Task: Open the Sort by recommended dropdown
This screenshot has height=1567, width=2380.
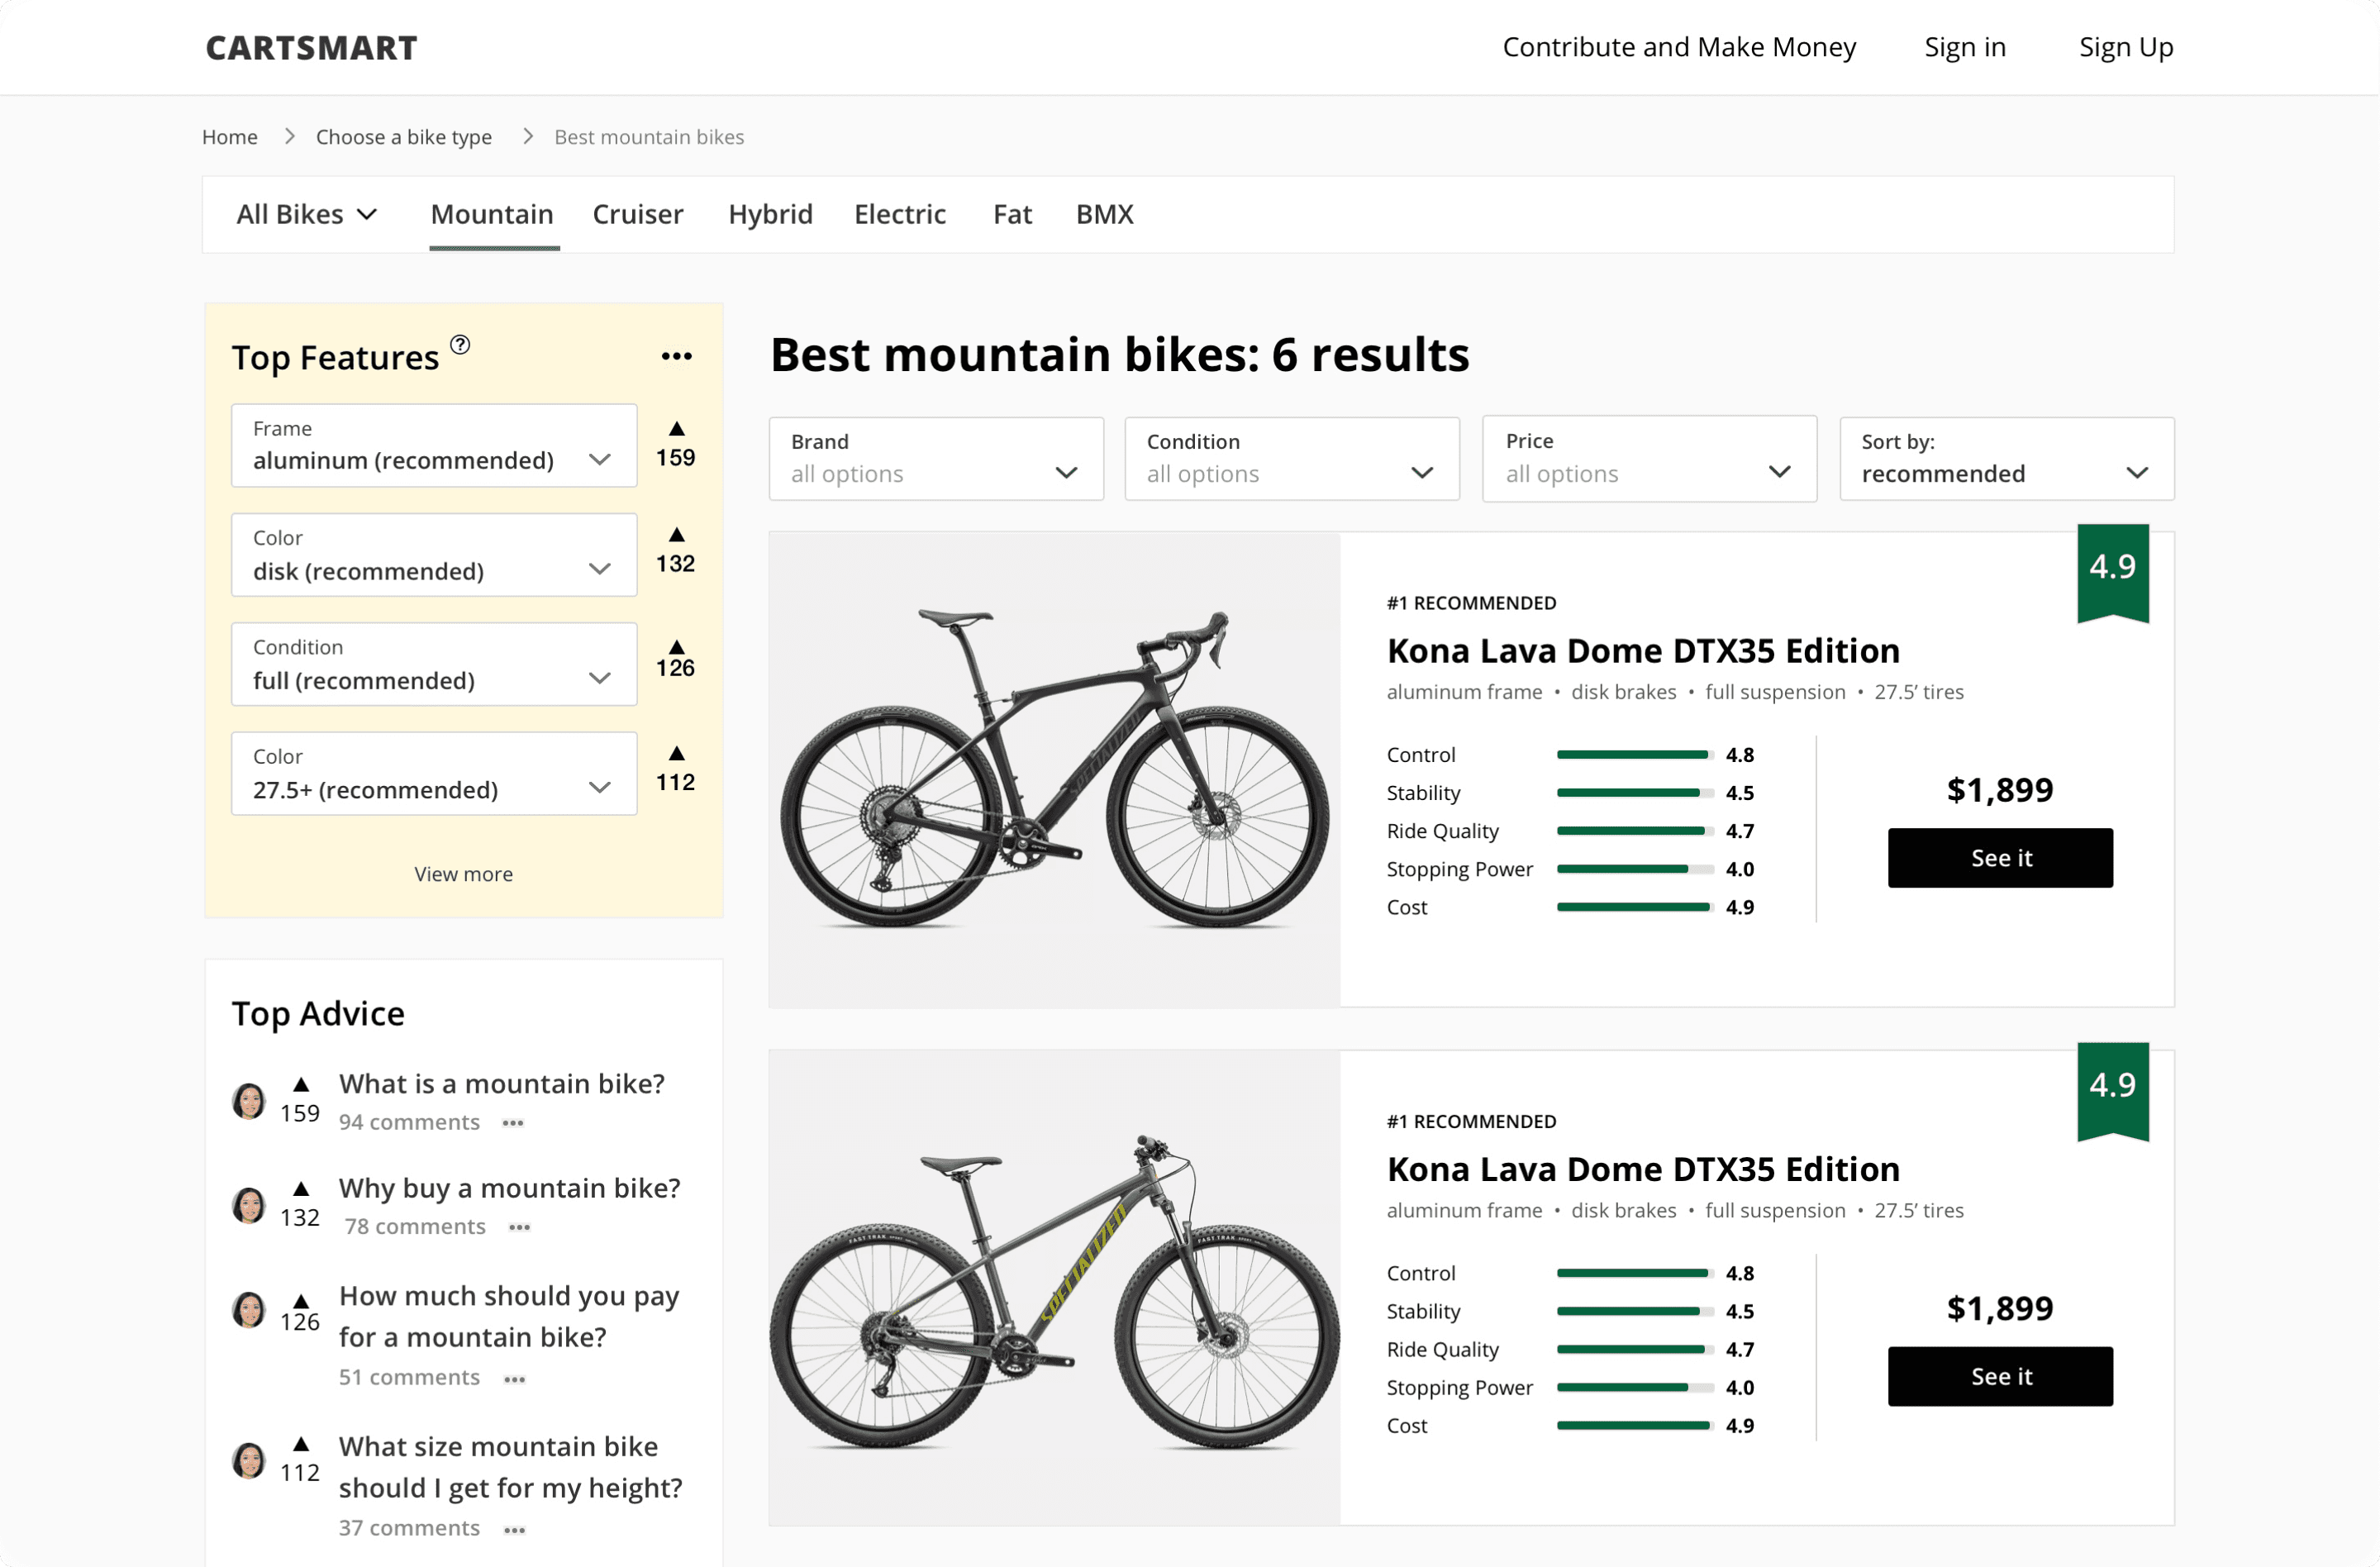Action: point(2006,459)
